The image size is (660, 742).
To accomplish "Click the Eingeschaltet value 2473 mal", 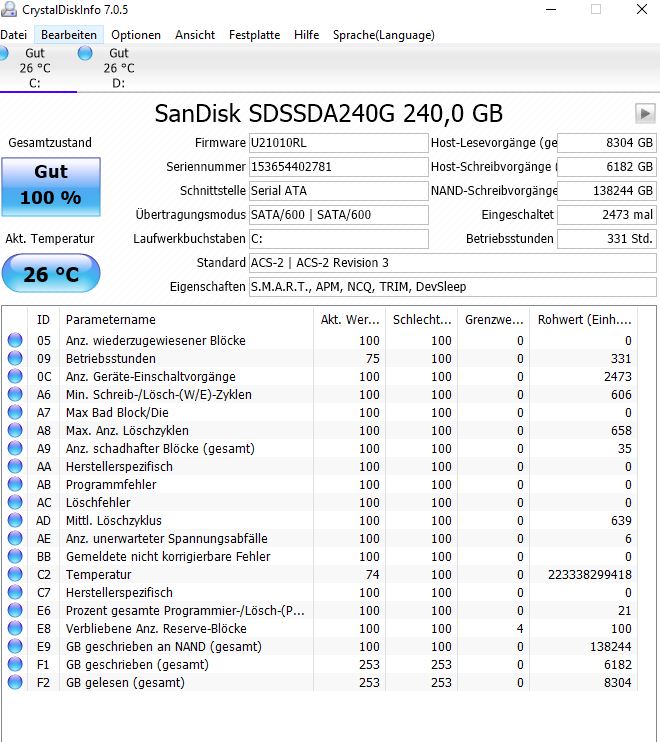I will click(x=607, y=215).
